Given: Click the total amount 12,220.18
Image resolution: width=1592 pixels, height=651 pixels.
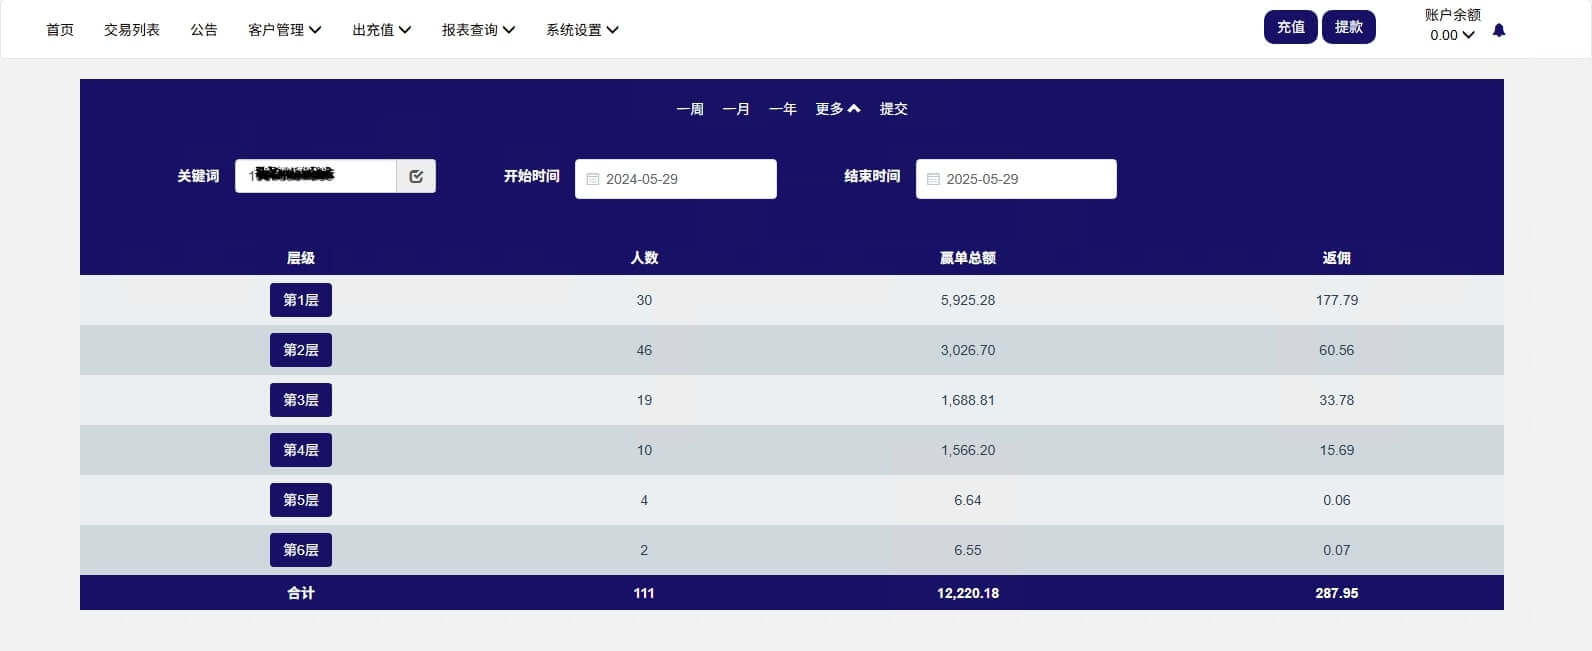Looking at the screenshot, I should [x=968, y=593].
